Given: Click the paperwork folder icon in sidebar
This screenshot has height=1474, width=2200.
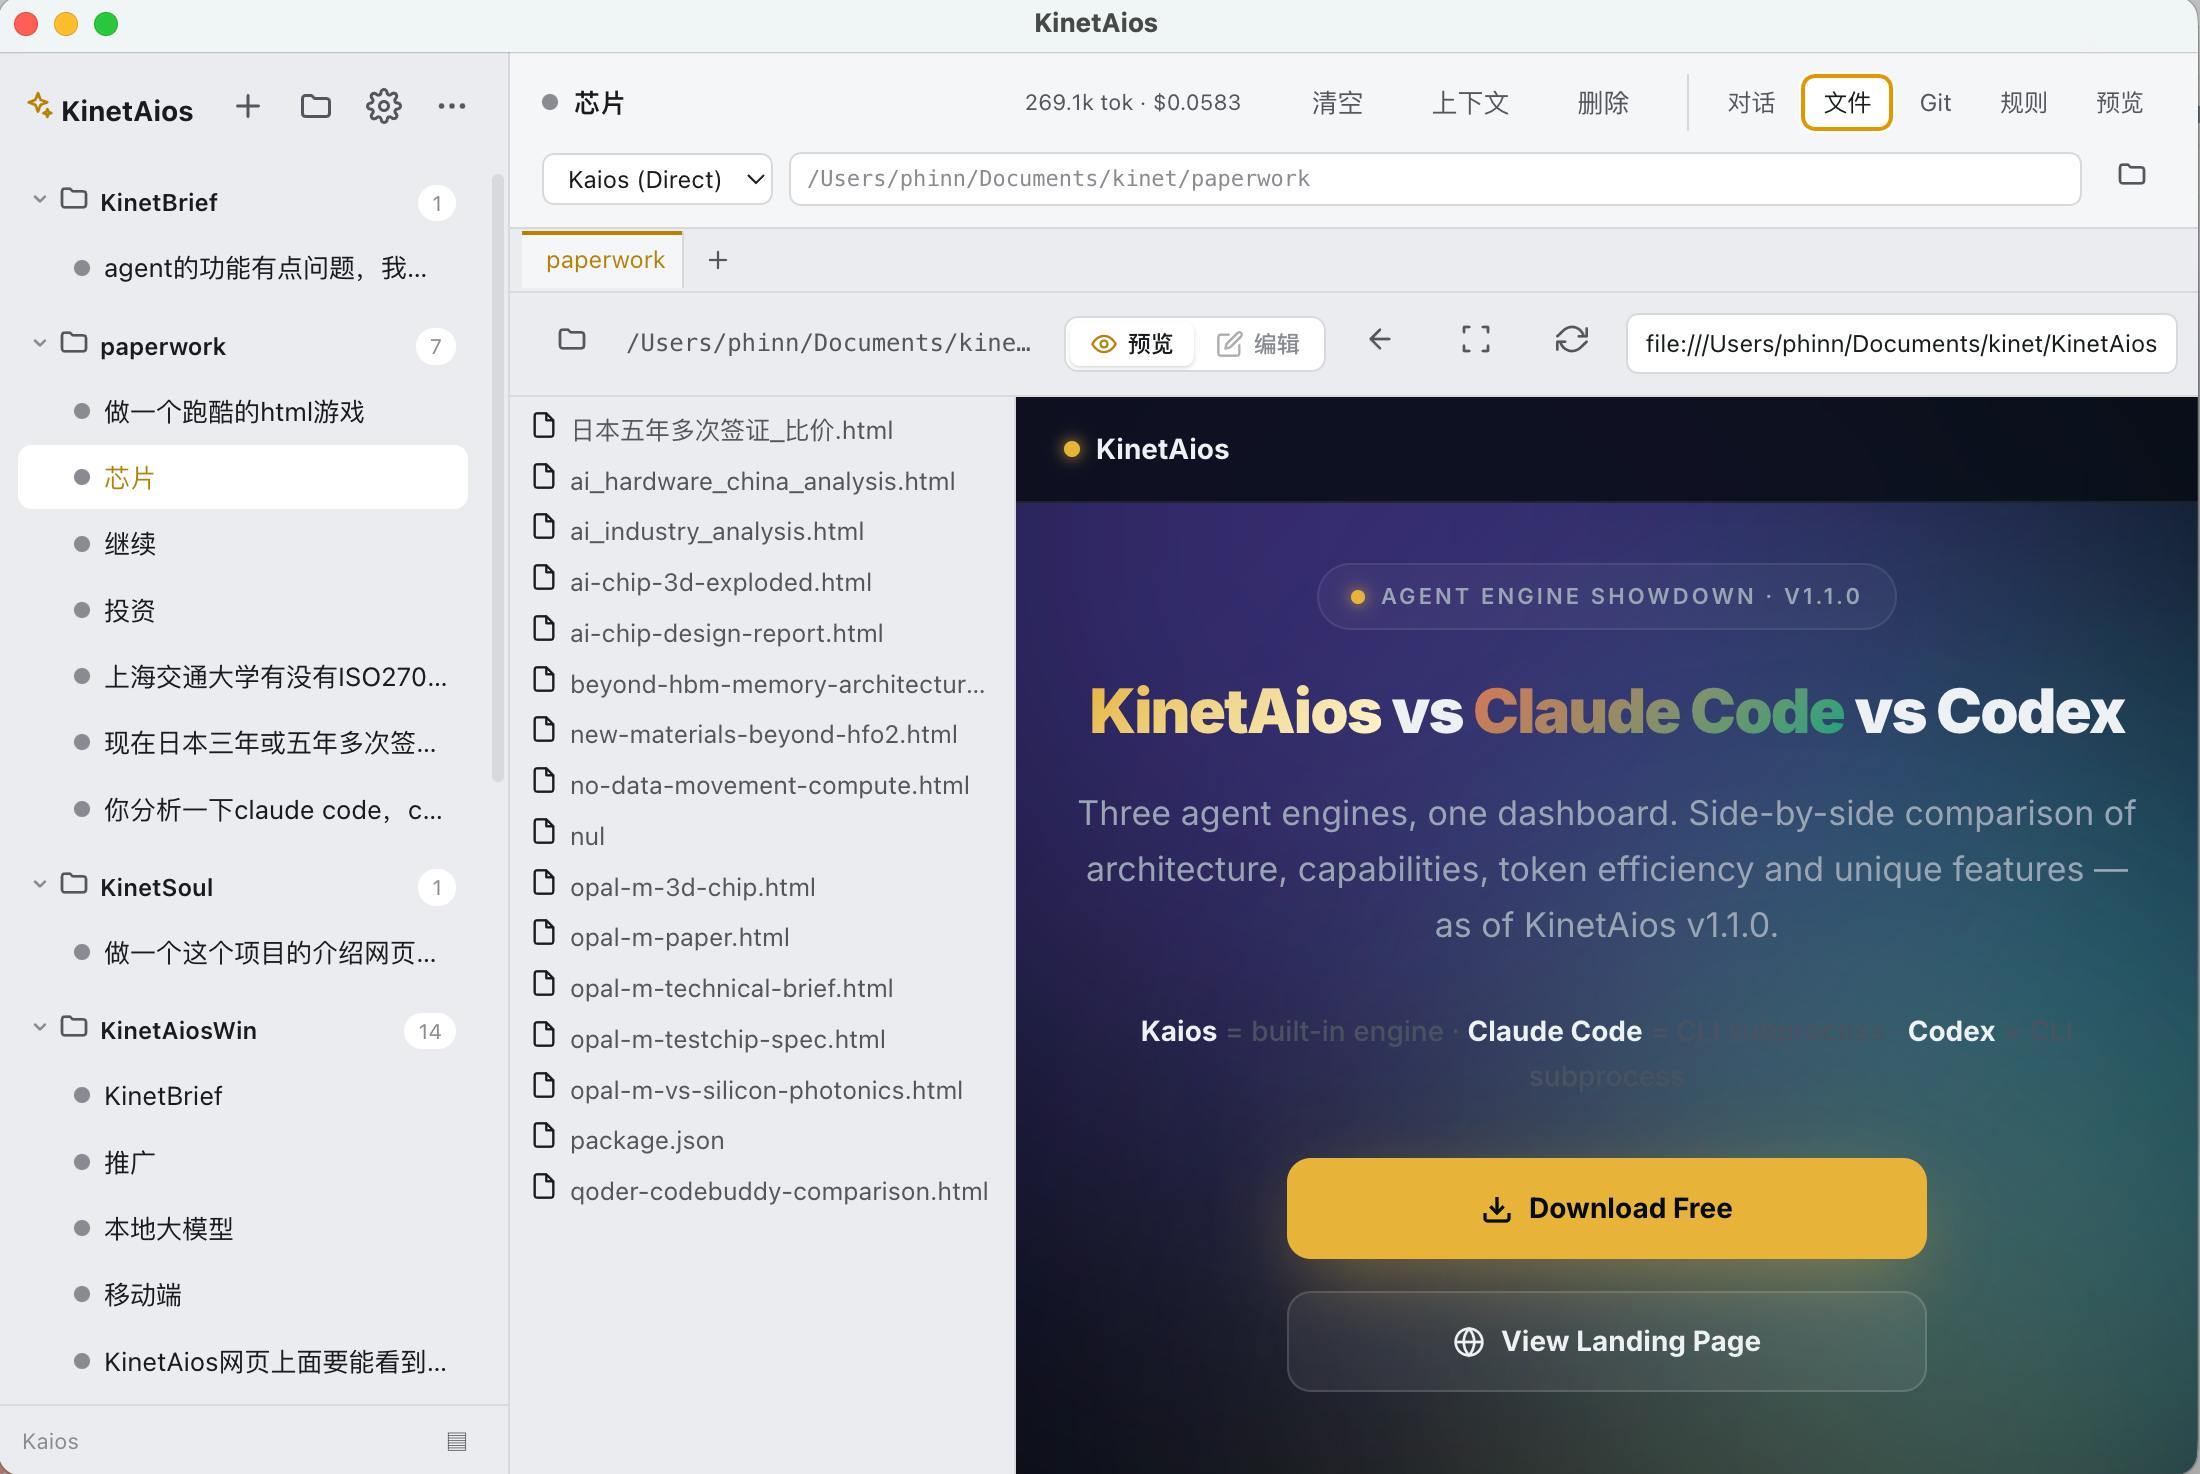Looking at the screenshot, I should point(74,343).
